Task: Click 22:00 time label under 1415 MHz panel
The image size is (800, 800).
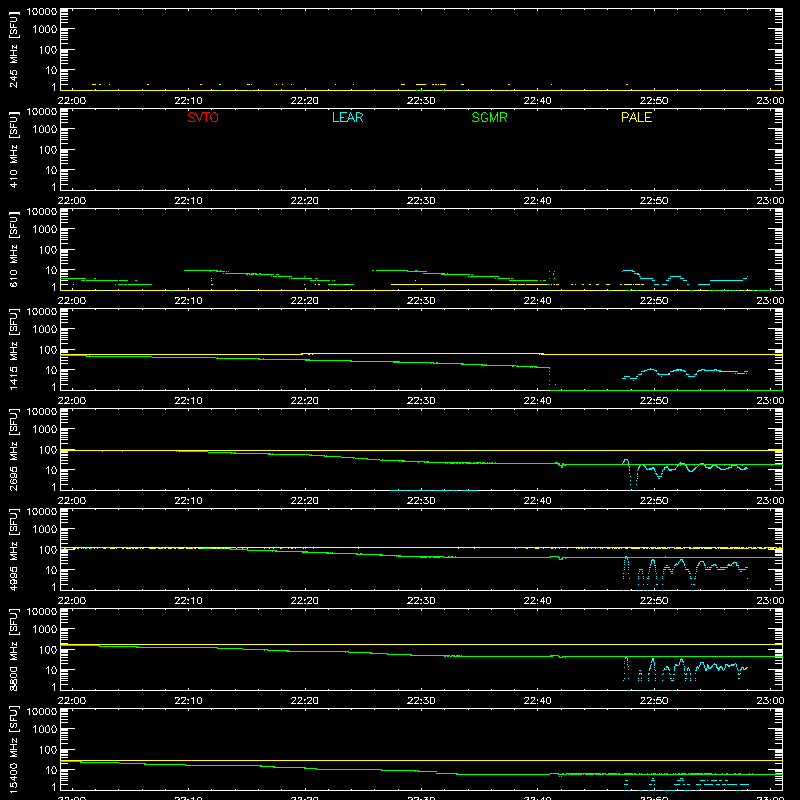Action: (x=72, y=401)
